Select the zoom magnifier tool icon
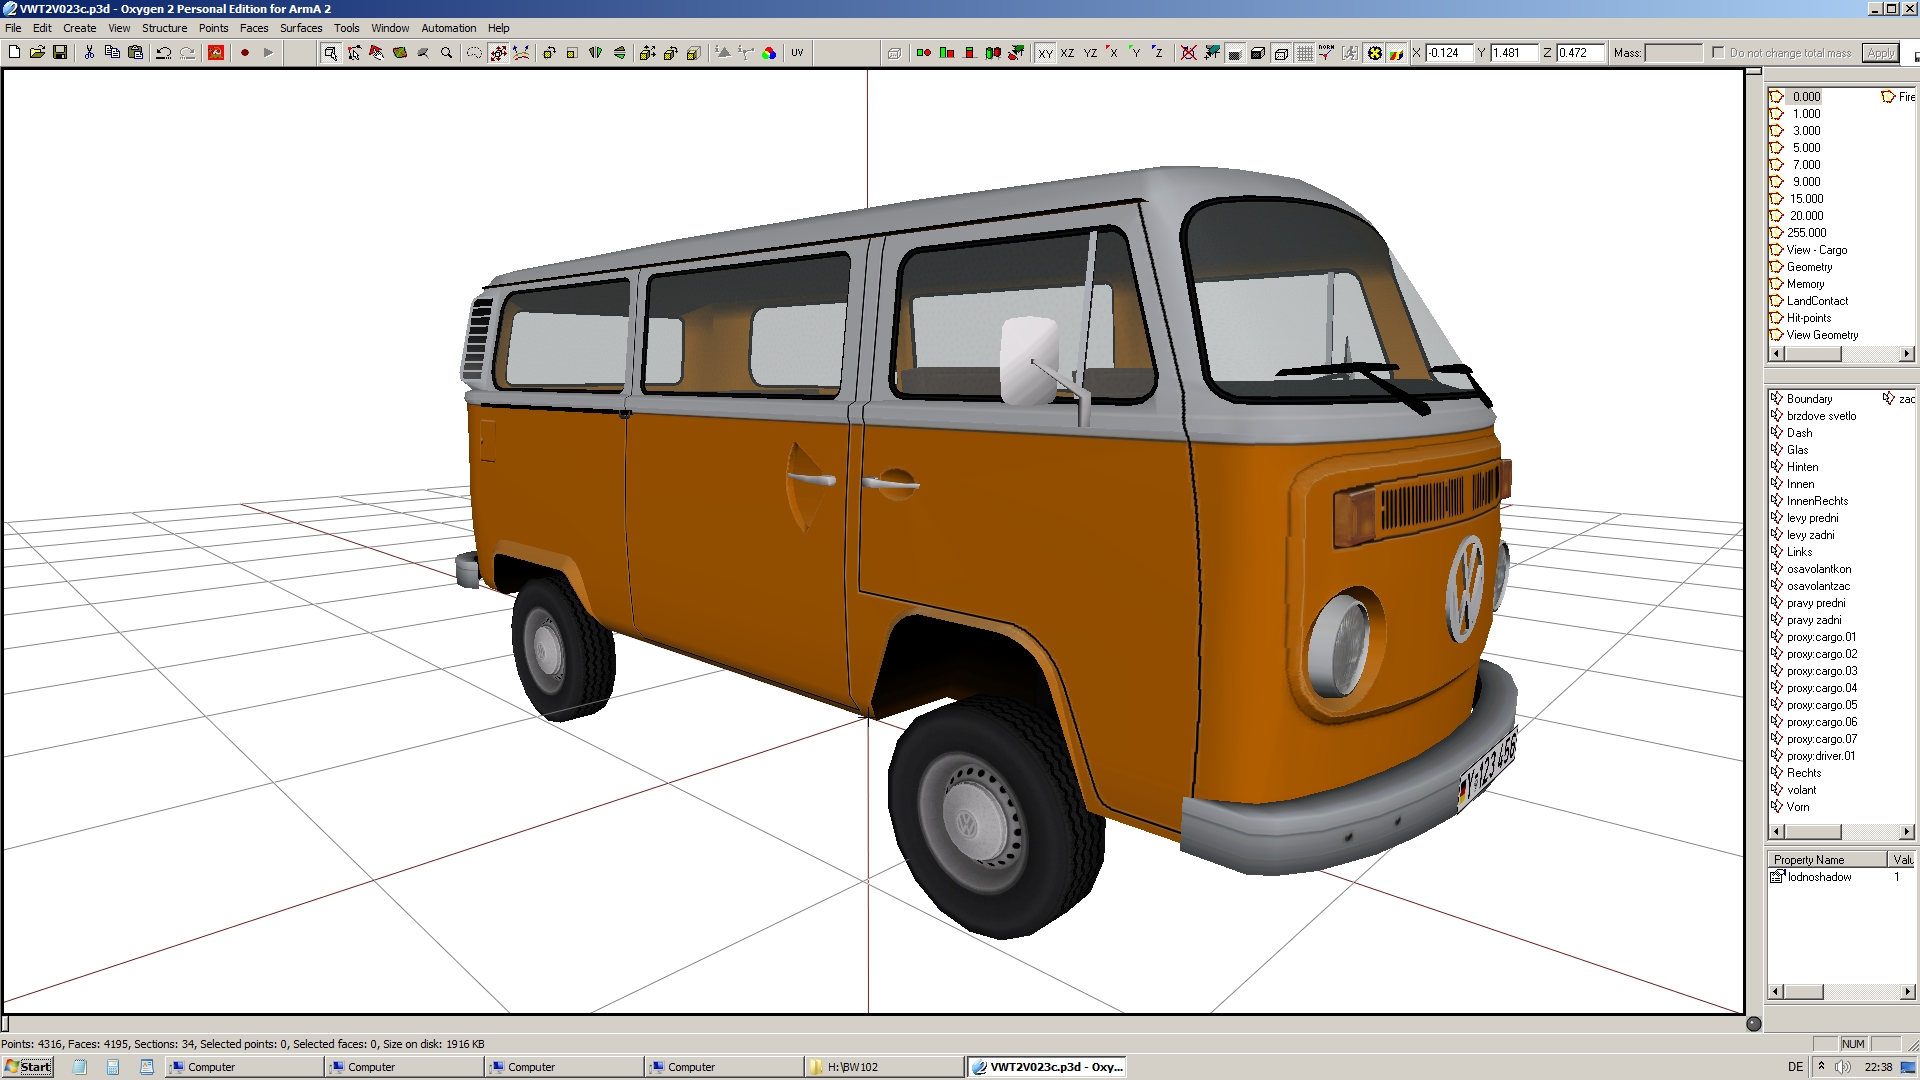 click(447, 53)
